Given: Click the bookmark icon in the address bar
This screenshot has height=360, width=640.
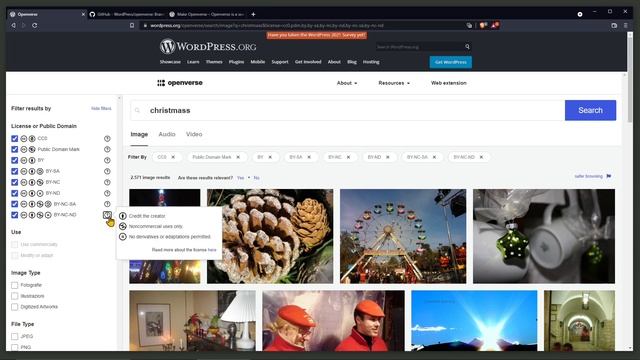Looking at the screenshot, I should coord(132,25).
